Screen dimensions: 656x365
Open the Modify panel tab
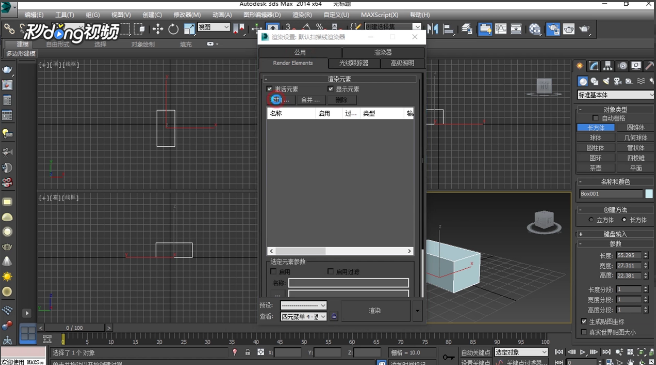pyautogui.click(x=594, y=66)
